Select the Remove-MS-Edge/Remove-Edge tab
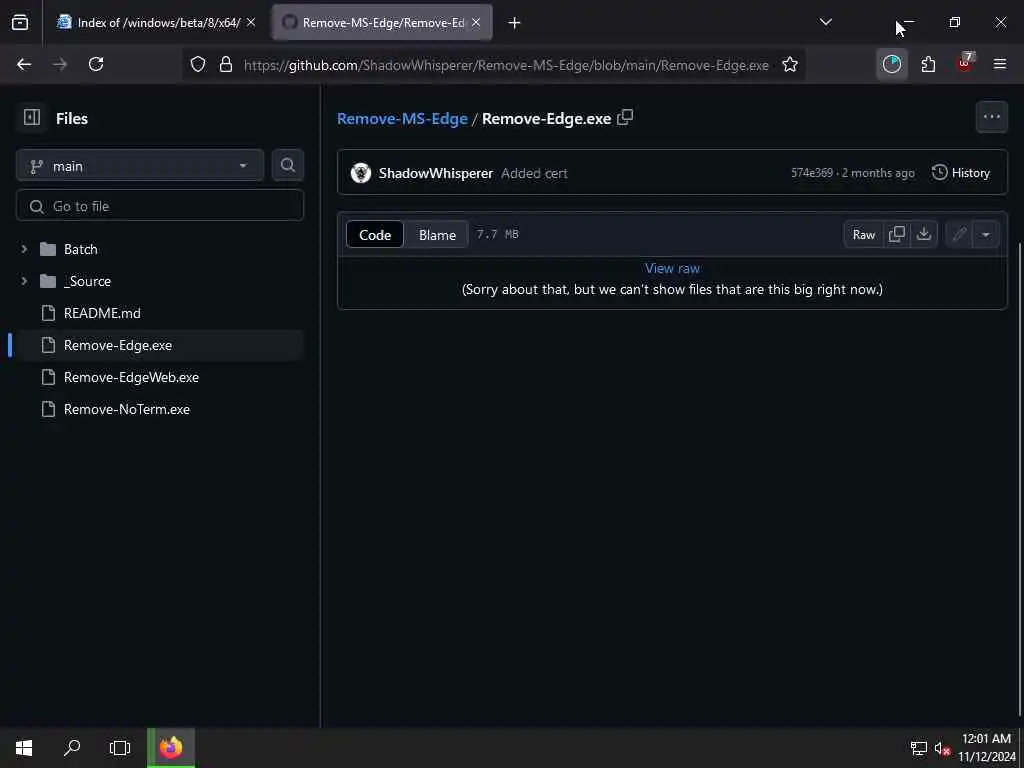Screen dimensions: 1024x768 pos(382,23)
